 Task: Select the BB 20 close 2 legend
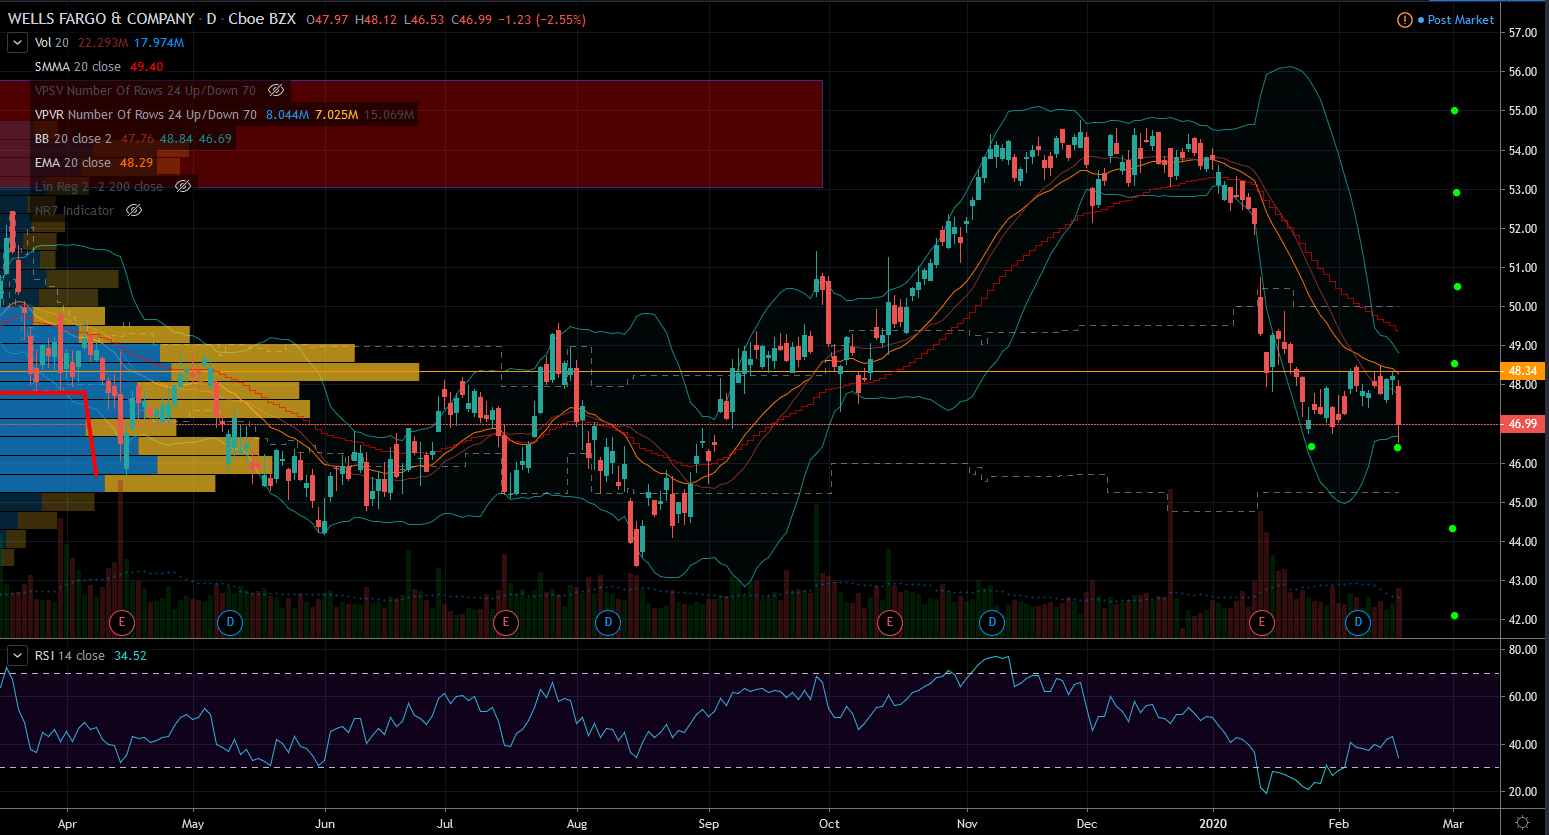click(x=73, y=139)
